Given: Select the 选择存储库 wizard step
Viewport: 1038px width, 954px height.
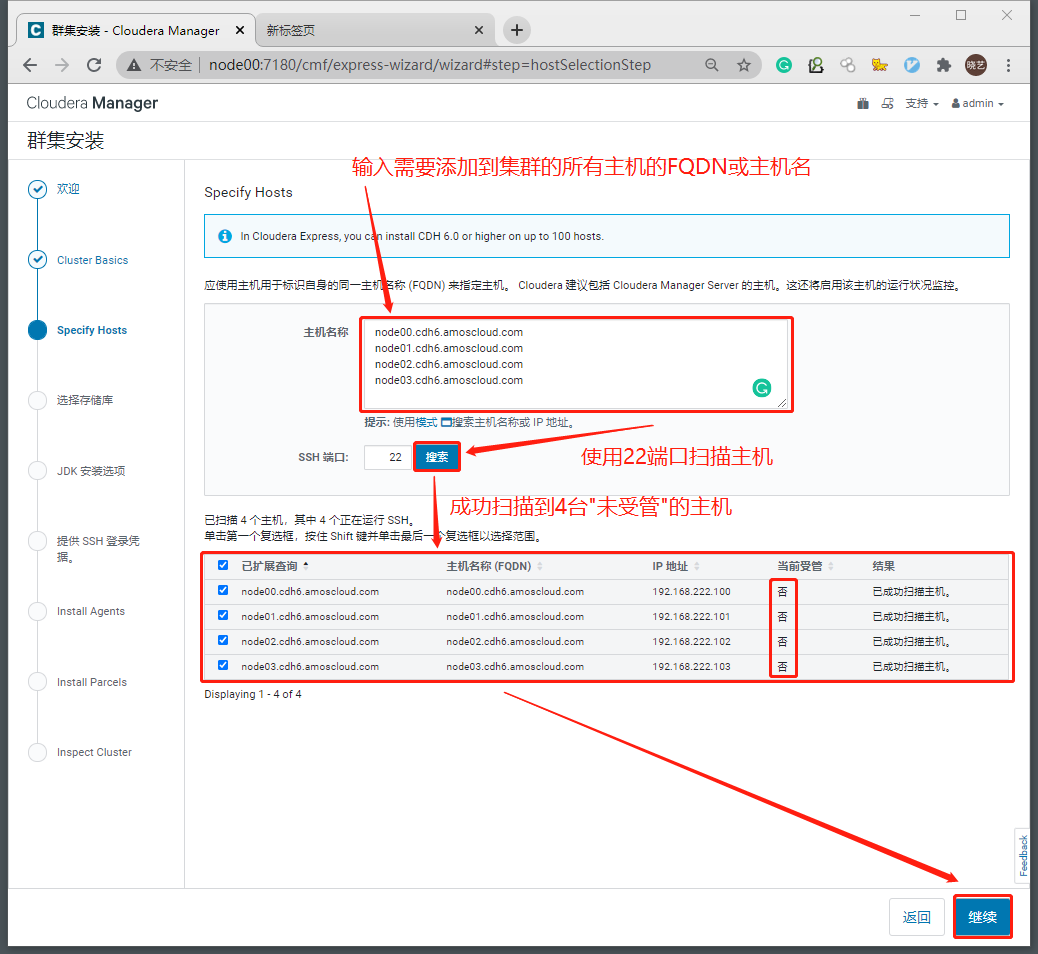Looking at the screenshot, I should click(85, 401).
